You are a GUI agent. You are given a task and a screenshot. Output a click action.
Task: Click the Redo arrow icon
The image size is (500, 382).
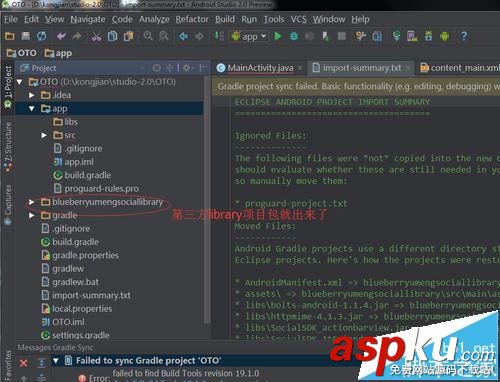(x=77, y=36)
